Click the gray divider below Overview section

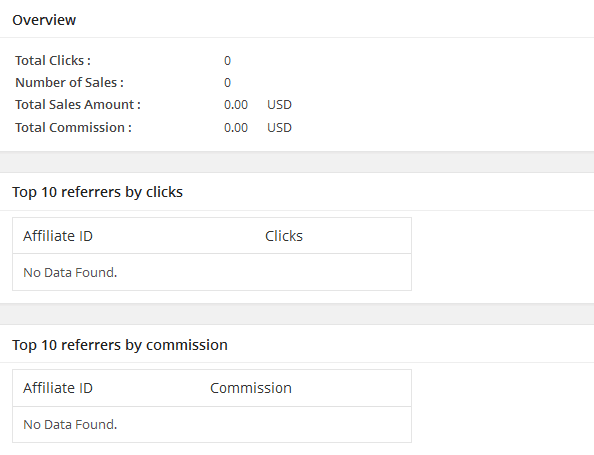point(297,162)
